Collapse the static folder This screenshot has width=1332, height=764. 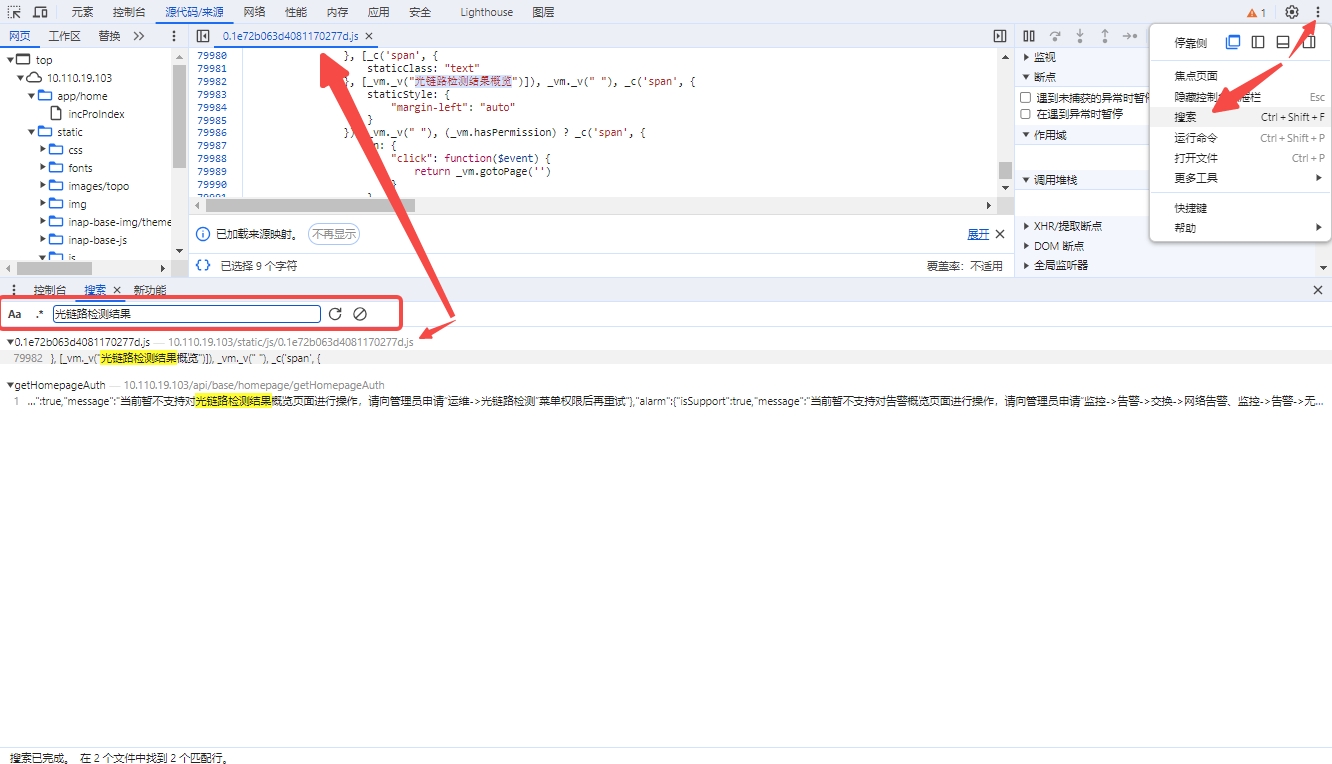33,132
